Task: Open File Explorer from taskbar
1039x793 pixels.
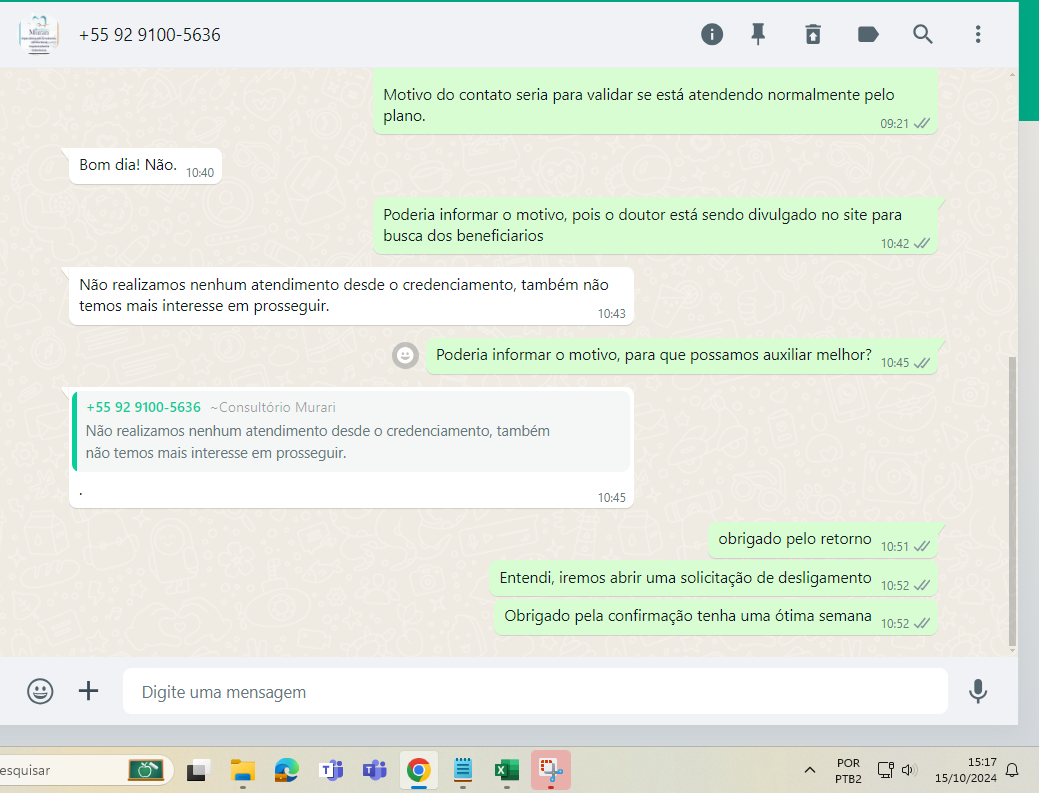Action: coord(243,770)
